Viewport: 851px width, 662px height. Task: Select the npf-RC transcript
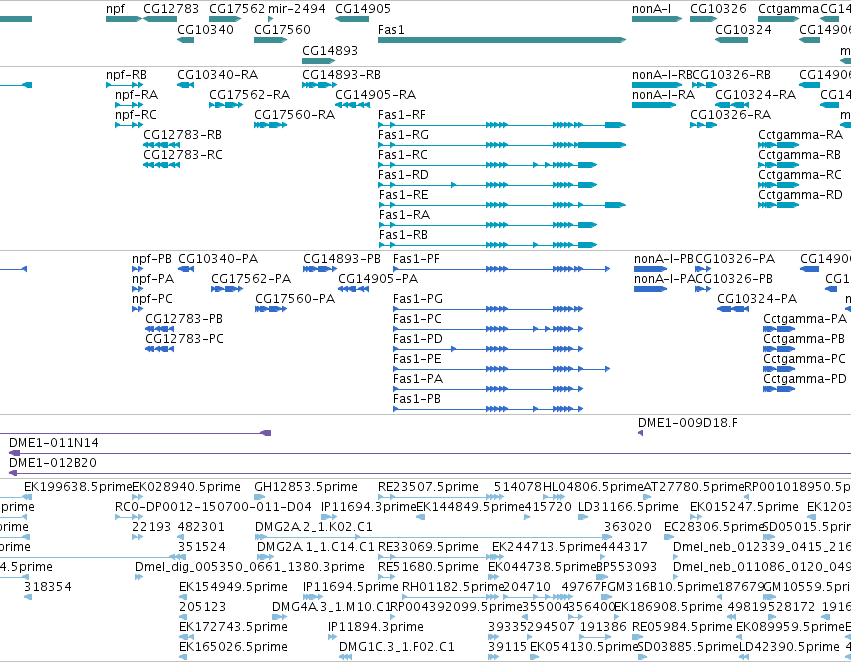pyautogui.click(x=129, y=125)
